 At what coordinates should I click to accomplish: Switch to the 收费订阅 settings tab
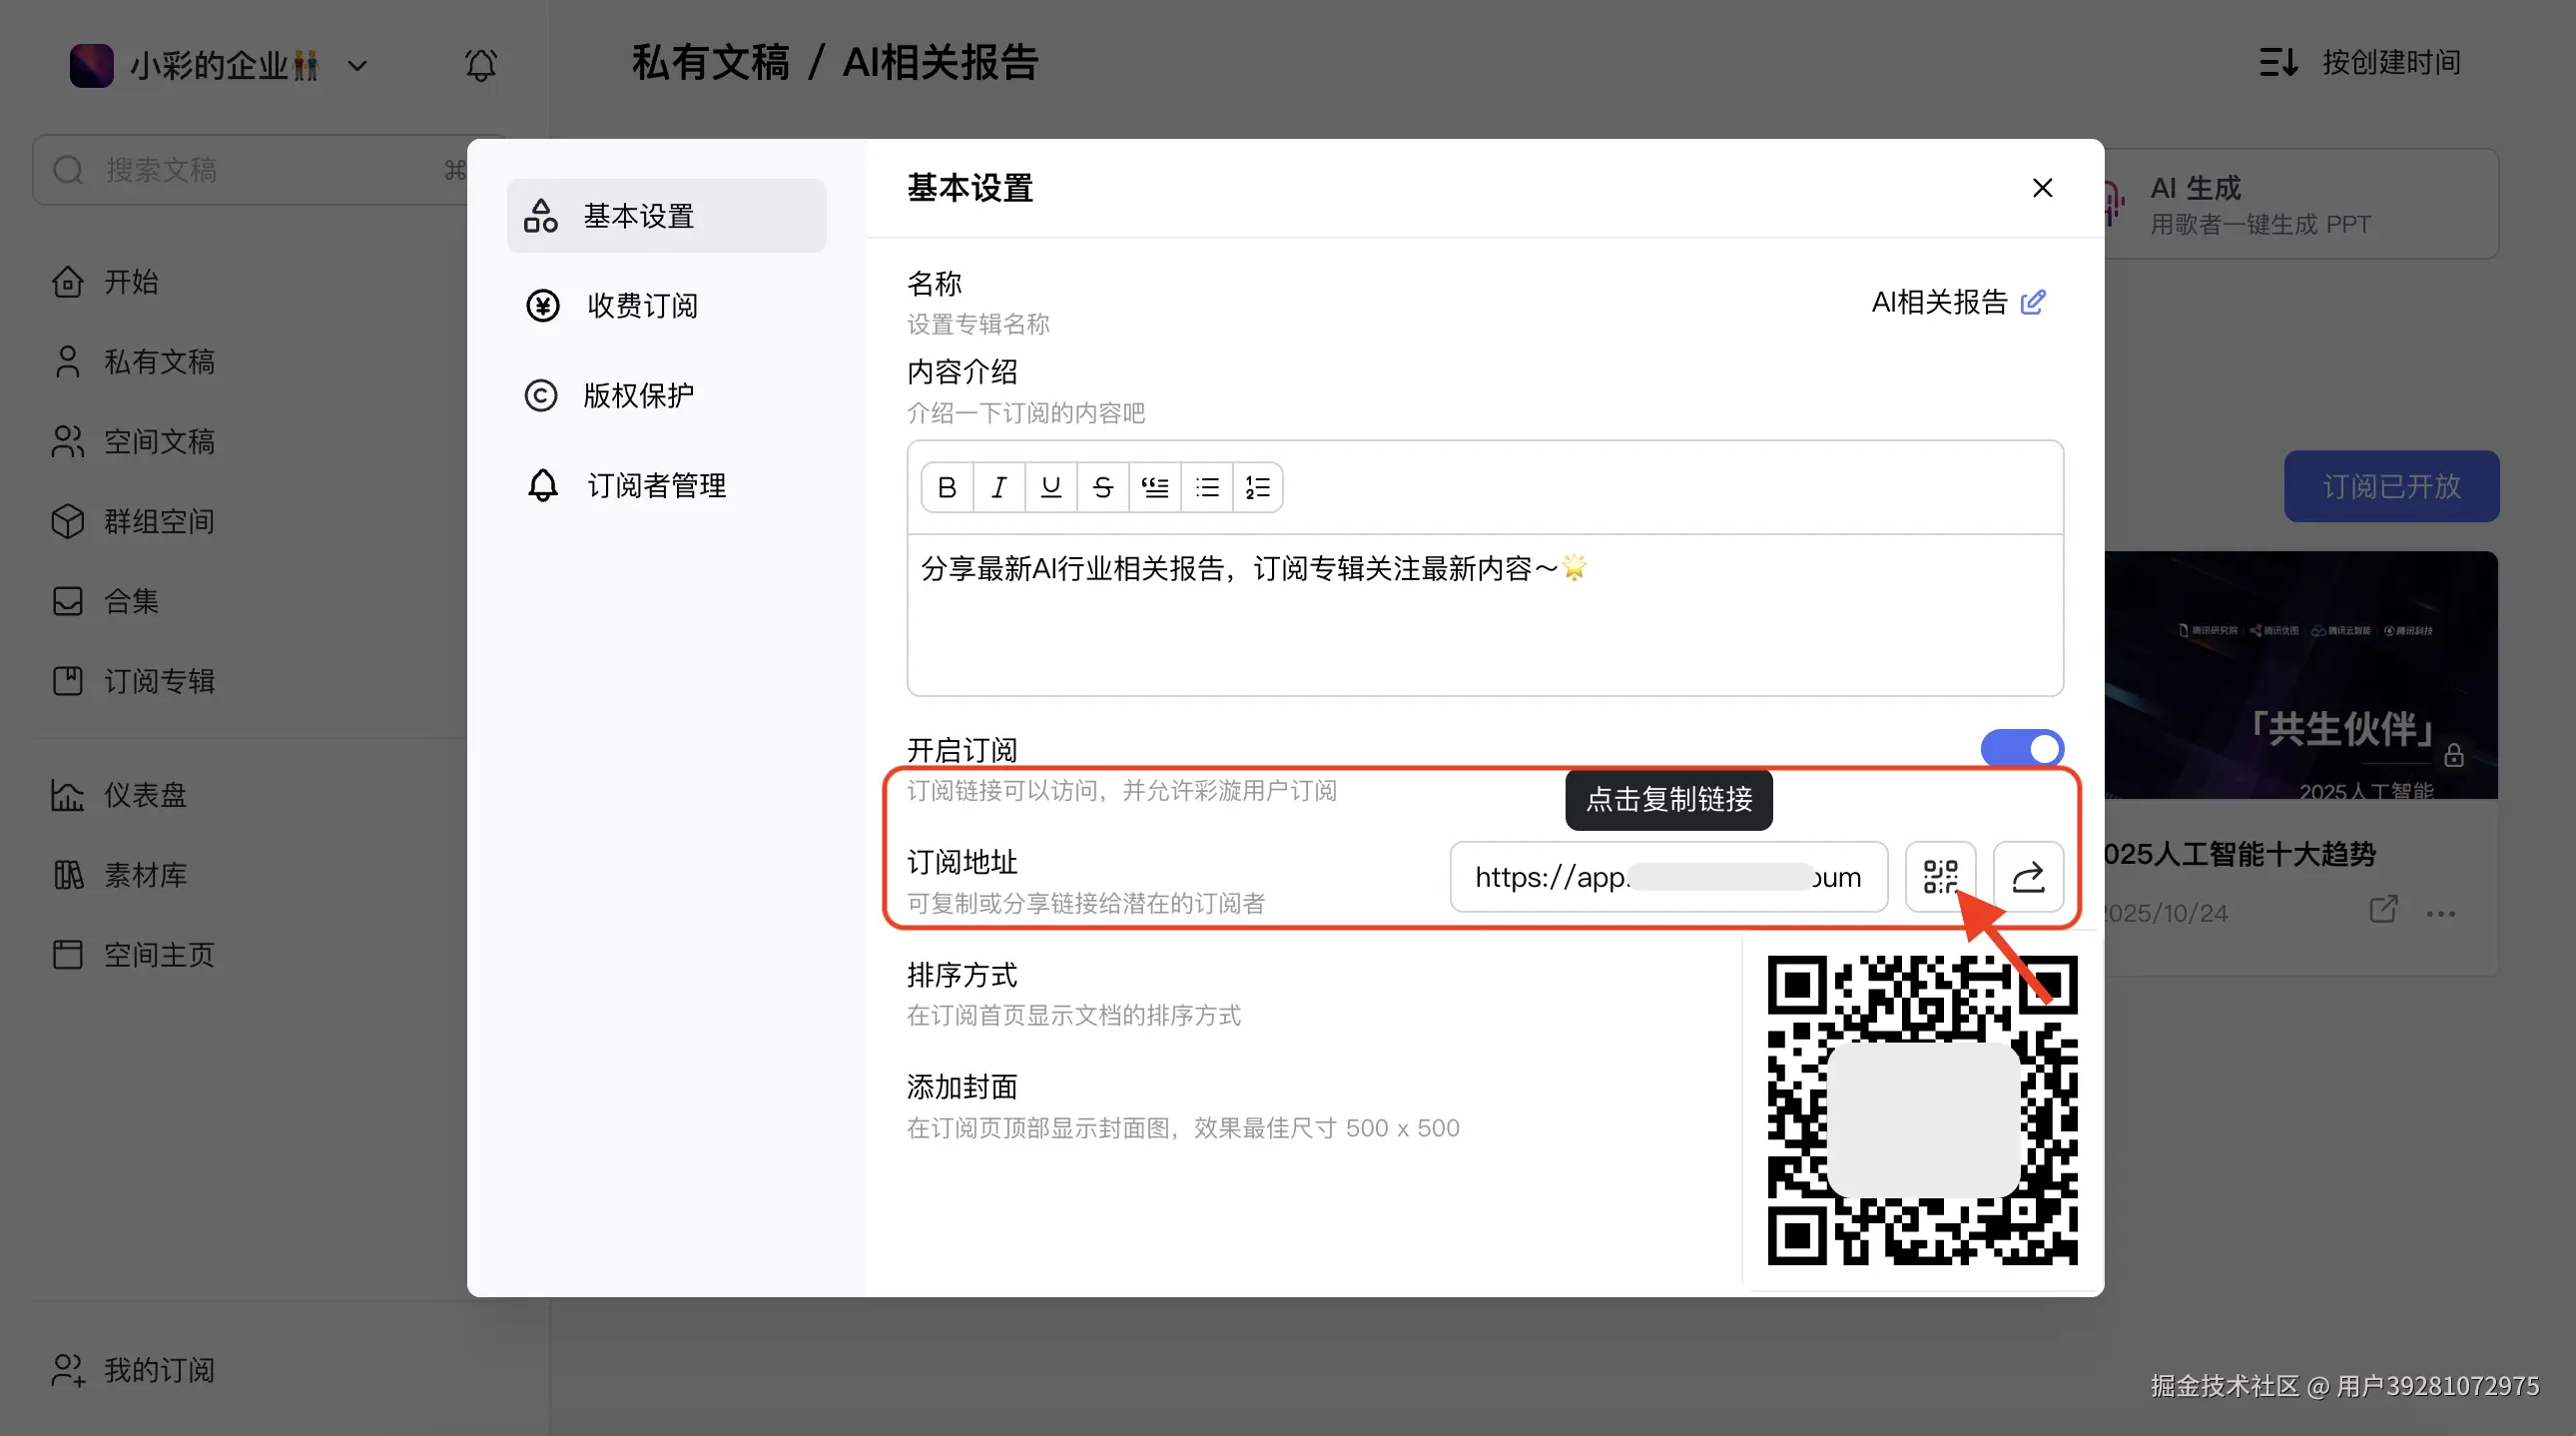(x=642, y=306)
